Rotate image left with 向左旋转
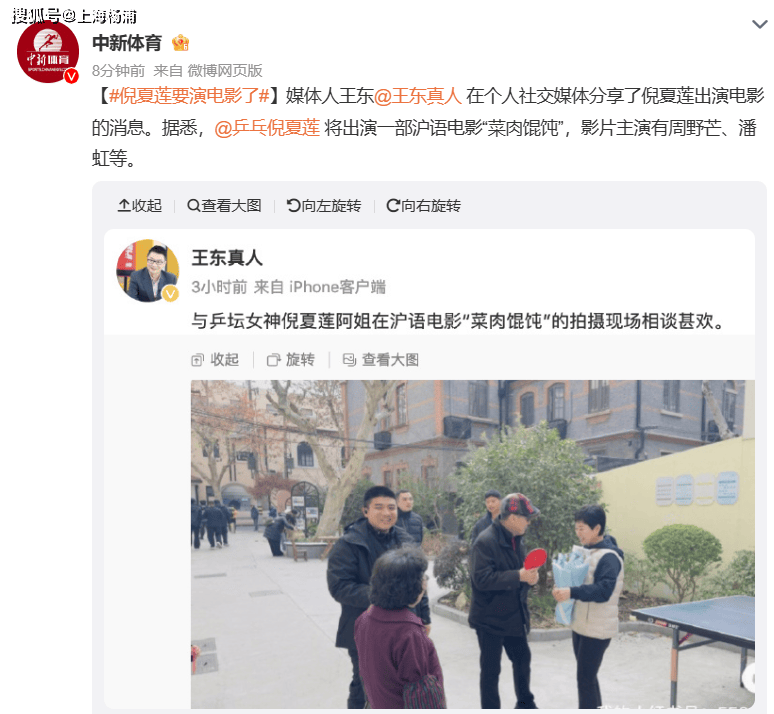Viewport: 774px width, 714px height. [x=324, y=205]
